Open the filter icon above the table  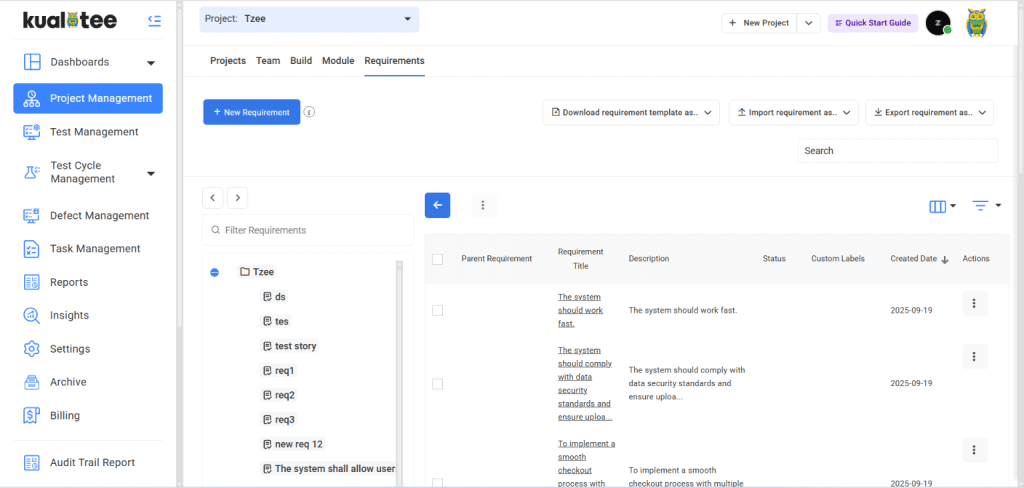986,206
